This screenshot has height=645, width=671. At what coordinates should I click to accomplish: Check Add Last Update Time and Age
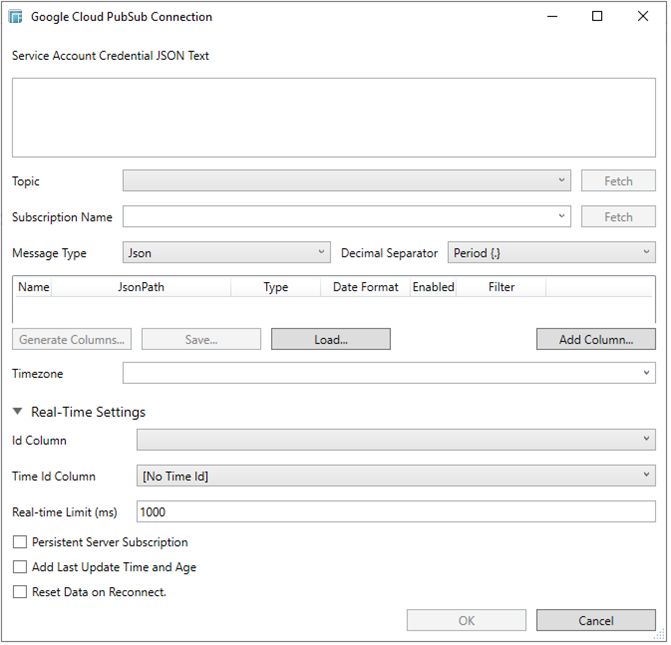pos(20,567)
